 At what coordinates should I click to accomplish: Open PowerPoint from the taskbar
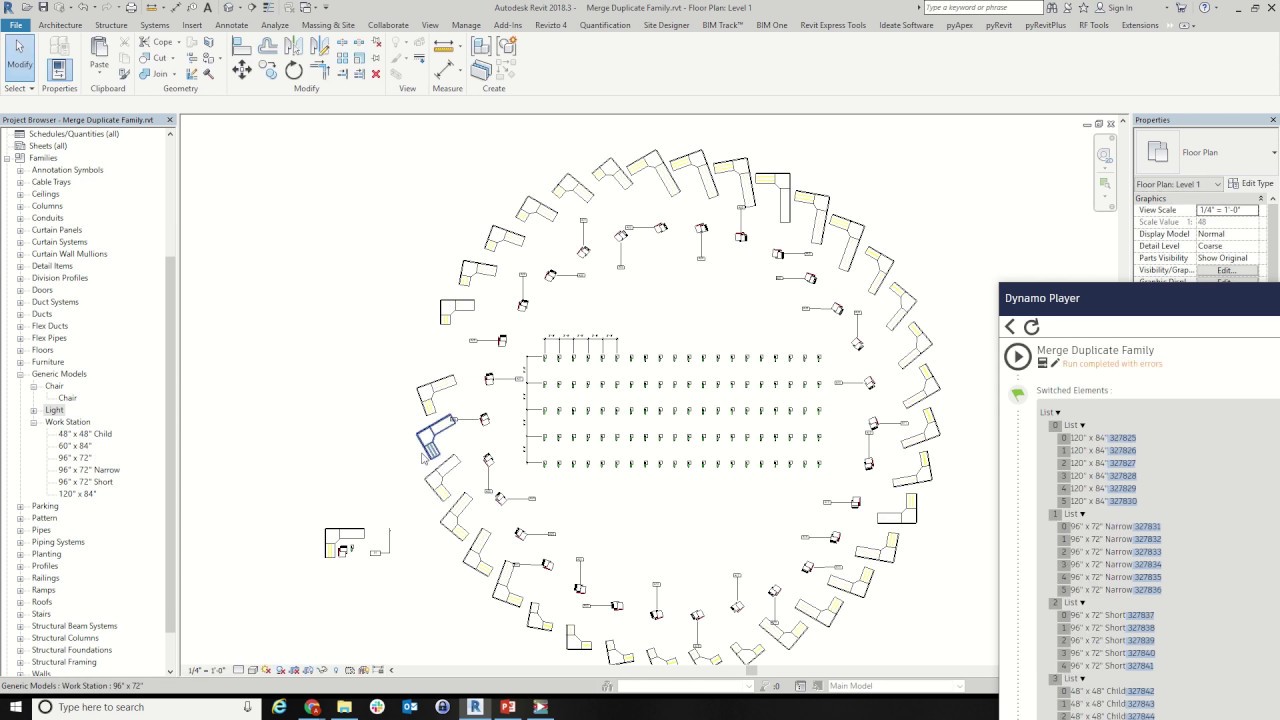pyautogui.click(x=507, y=707)
